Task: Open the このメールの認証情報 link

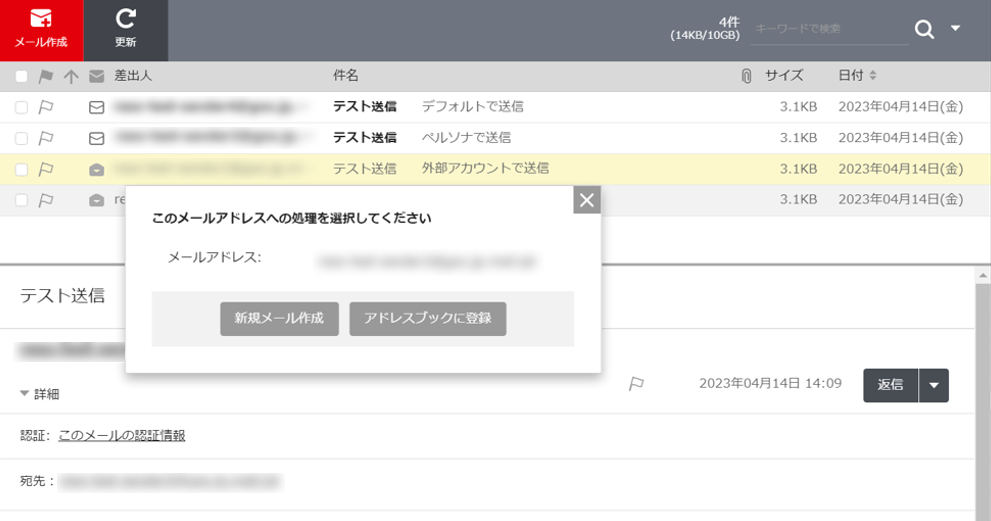Action: [x=122, y=435]
